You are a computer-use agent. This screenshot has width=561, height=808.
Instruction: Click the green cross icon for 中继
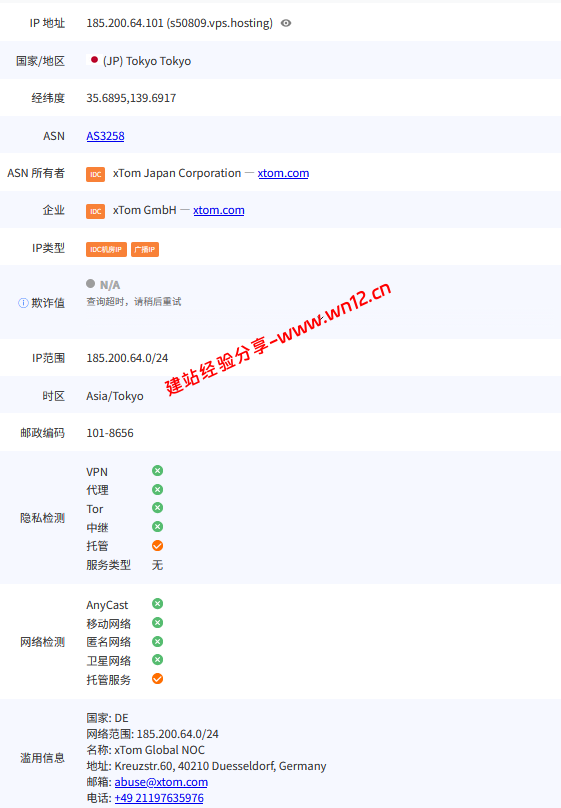click(158, 526)
